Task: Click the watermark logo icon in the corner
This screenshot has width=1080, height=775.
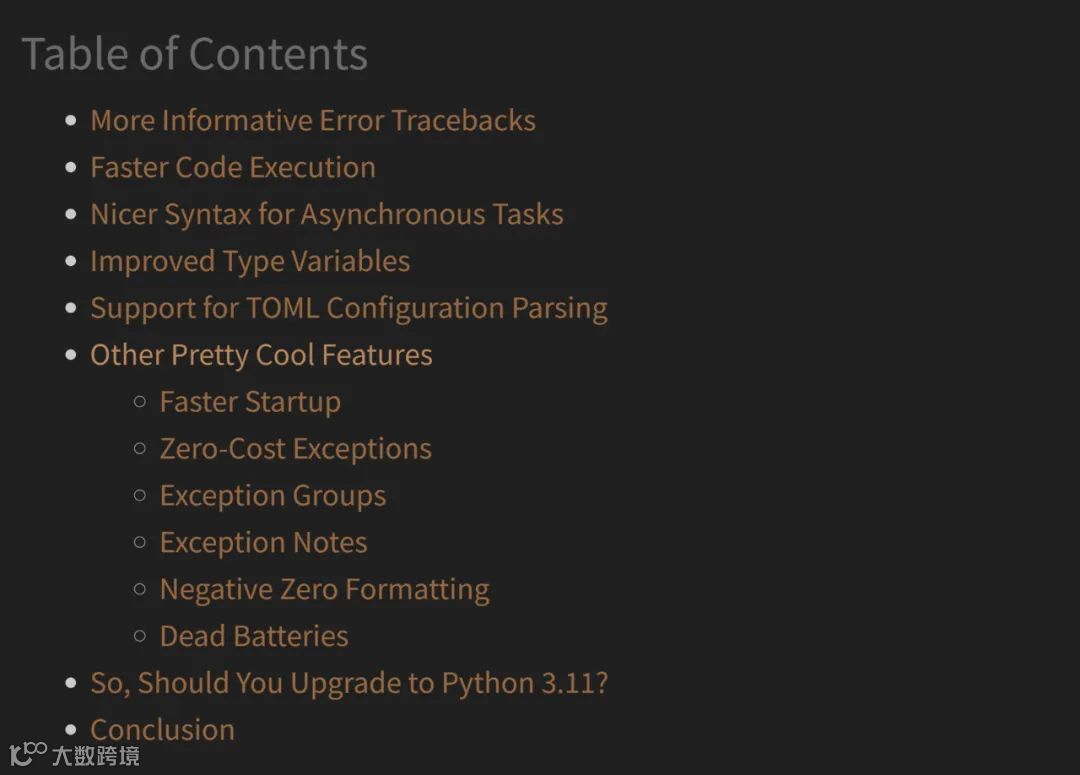Action: coord(28,753)
